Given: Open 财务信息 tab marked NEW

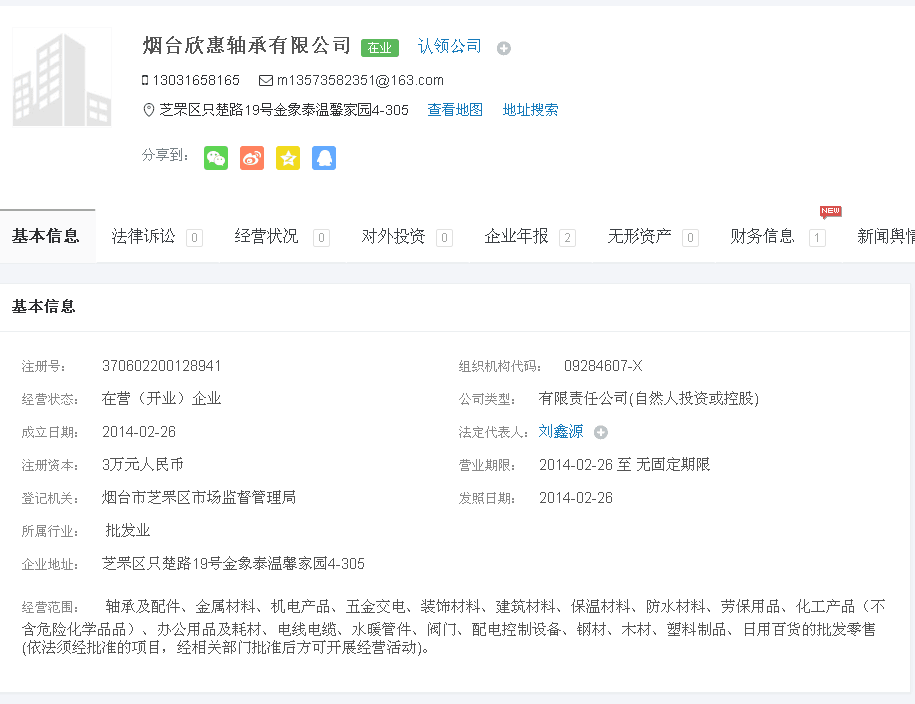Looking at the screenshot, I should click(x=763, y=237).
